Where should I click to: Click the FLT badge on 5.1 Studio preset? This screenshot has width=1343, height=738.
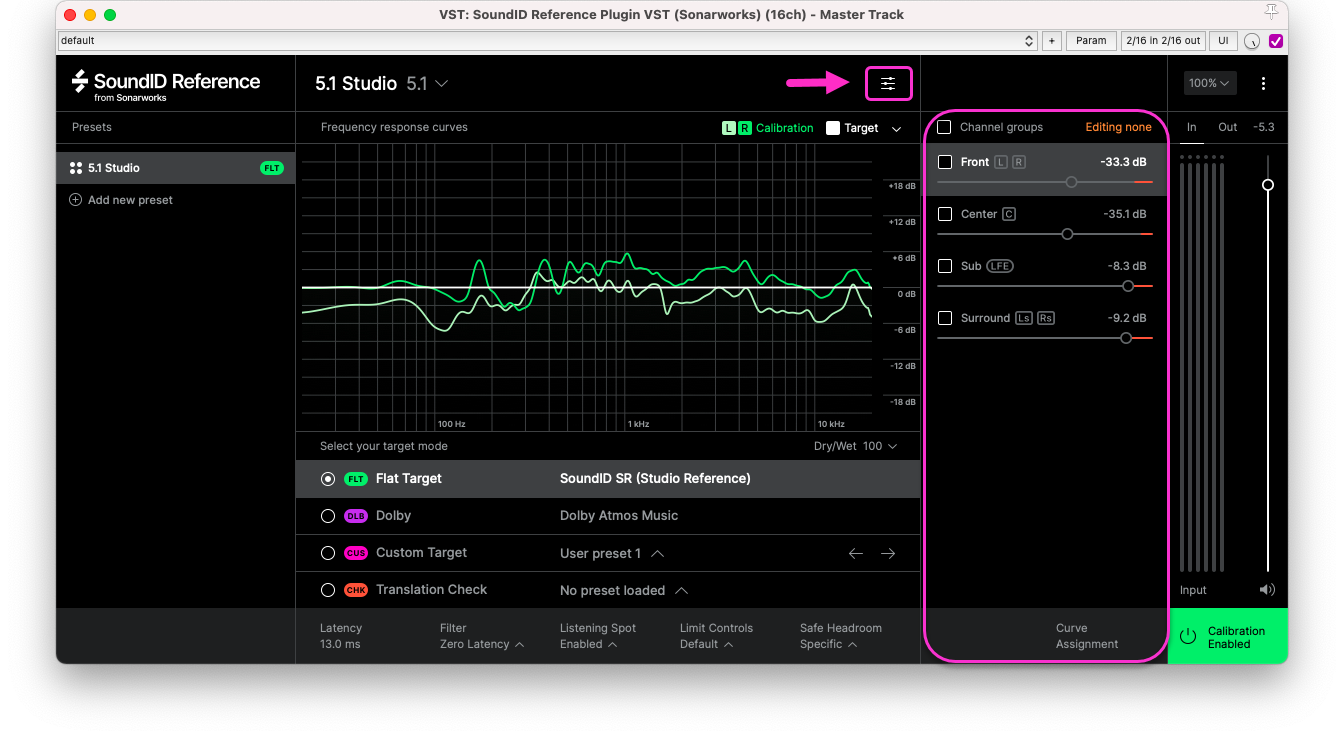click(272, 168)
